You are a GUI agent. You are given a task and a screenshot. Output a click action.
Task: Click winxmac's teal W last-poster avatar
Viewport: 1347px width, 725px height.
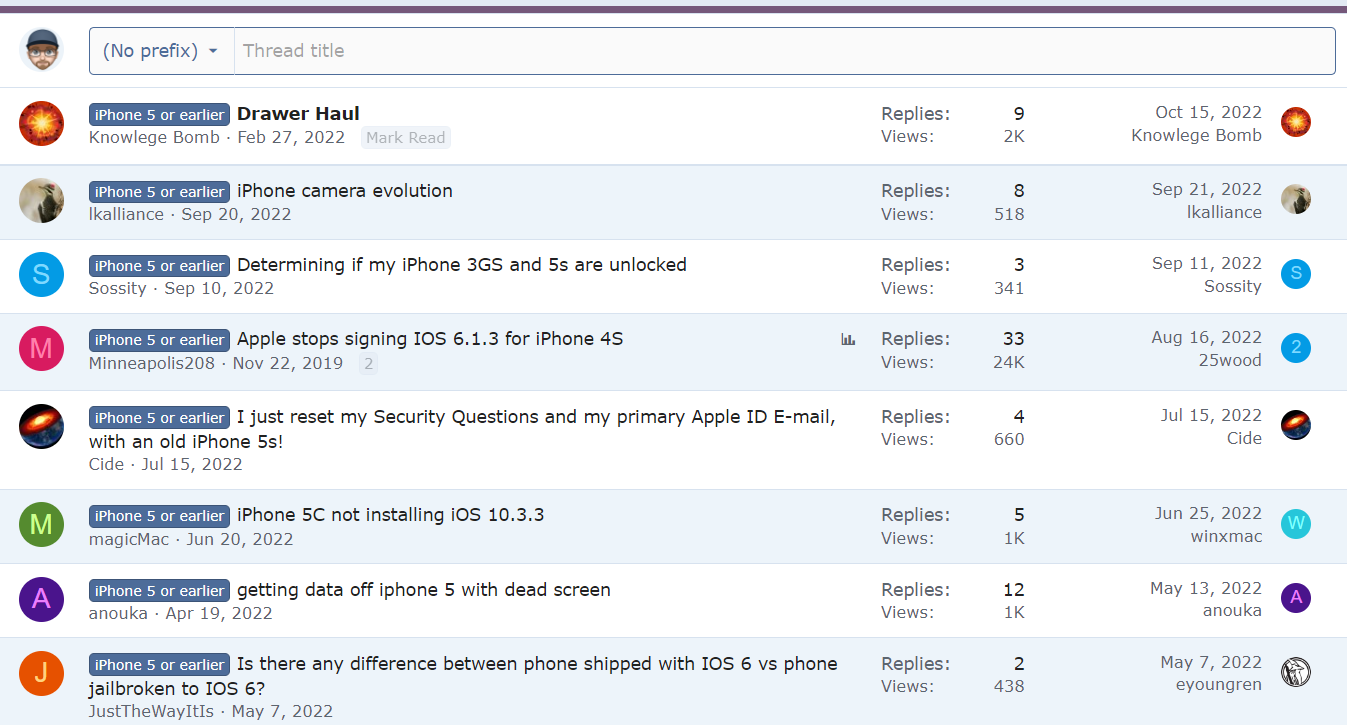(1295, 524)
